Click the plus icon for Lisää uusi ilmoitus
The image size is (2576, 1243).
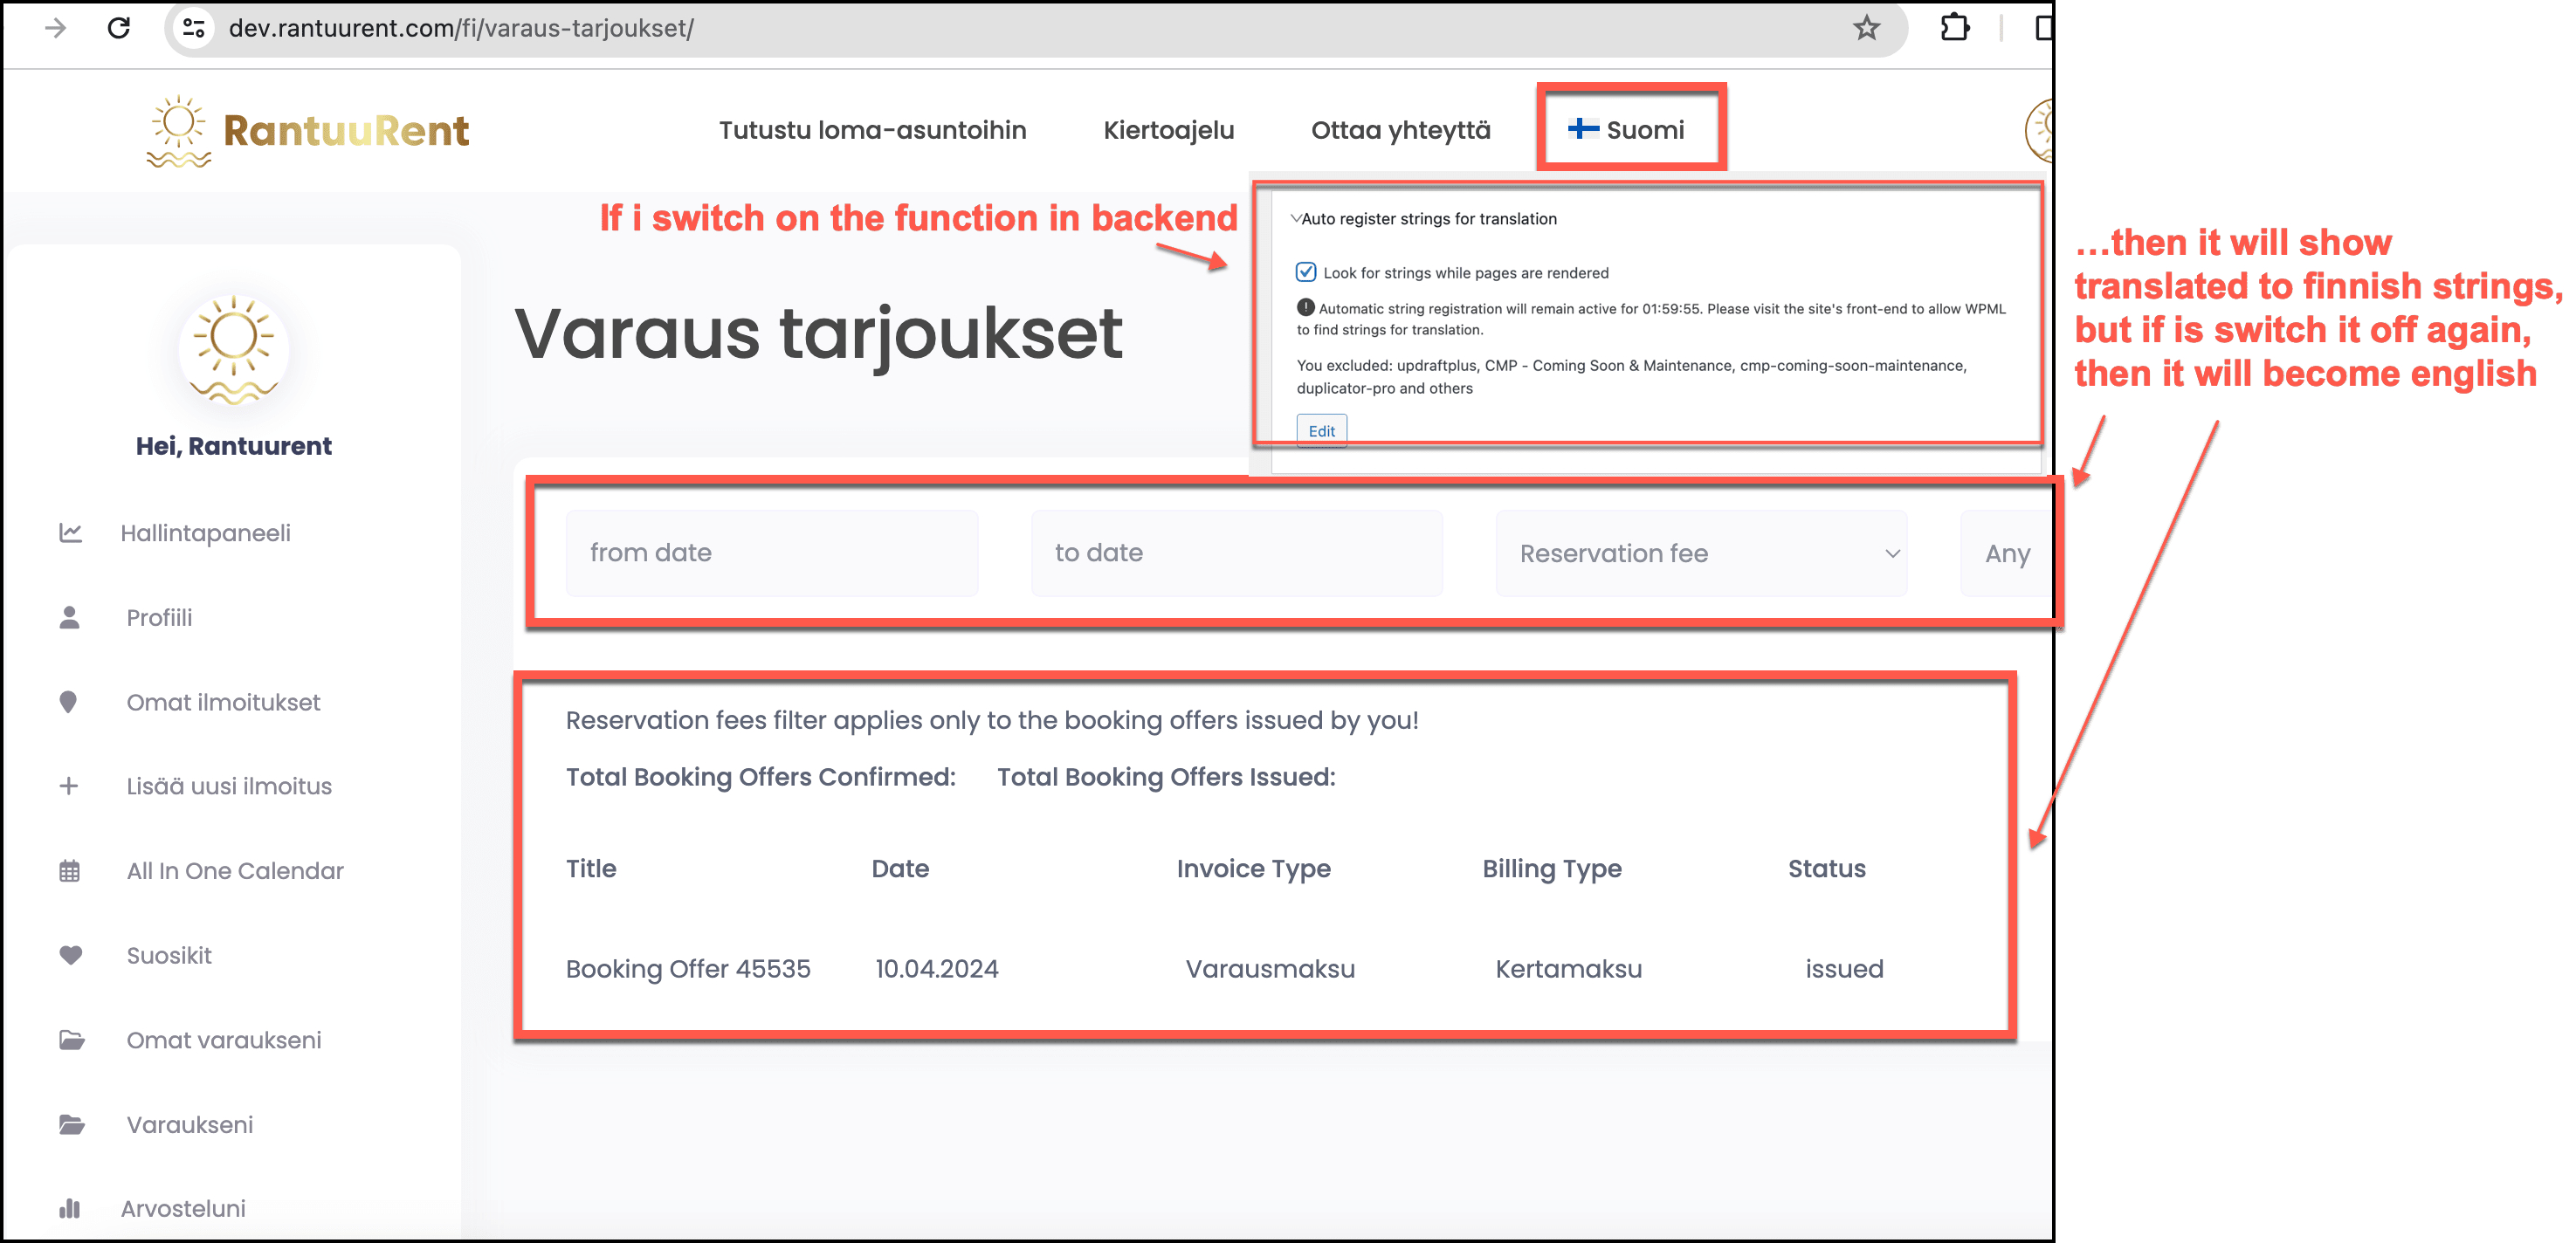pyautogui.click(x=69, y=787)
